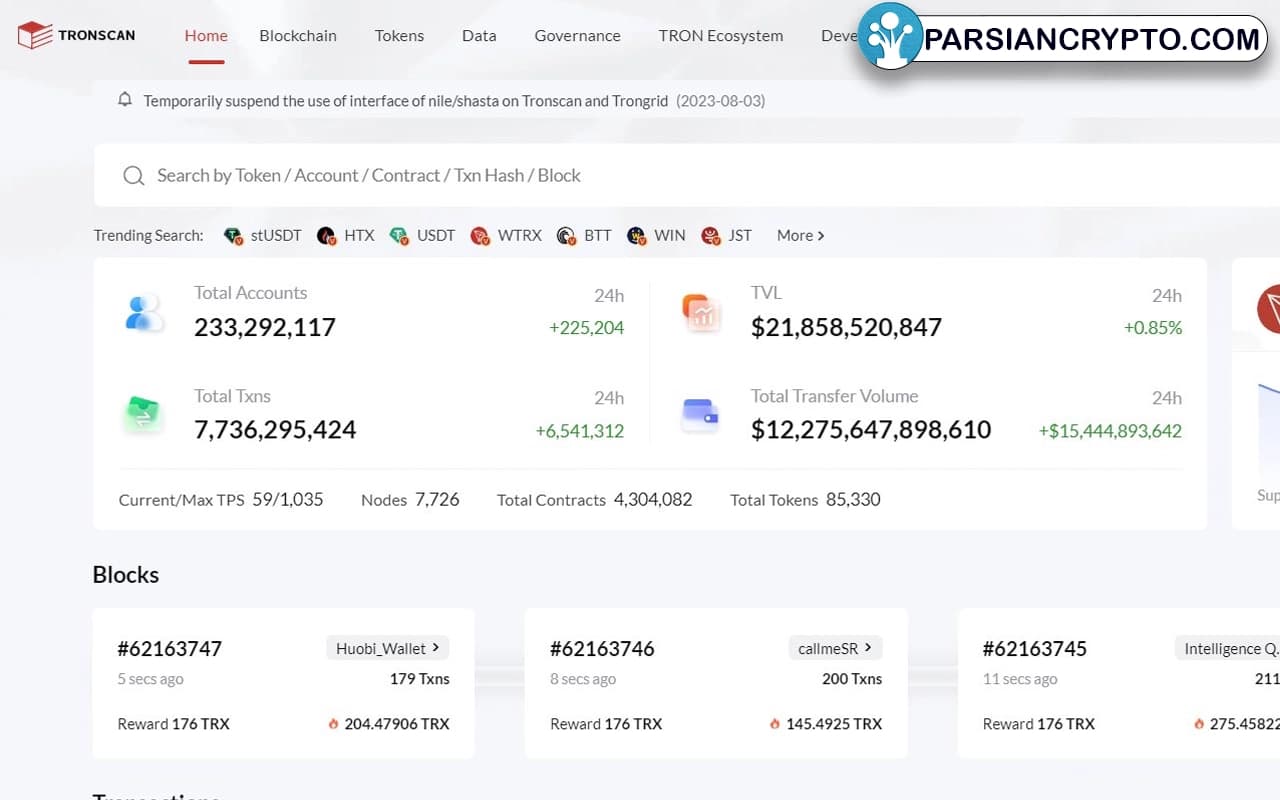Screen dimensions: 1280x800
Task: Expand More trending searches
Action: click(800, 236)
